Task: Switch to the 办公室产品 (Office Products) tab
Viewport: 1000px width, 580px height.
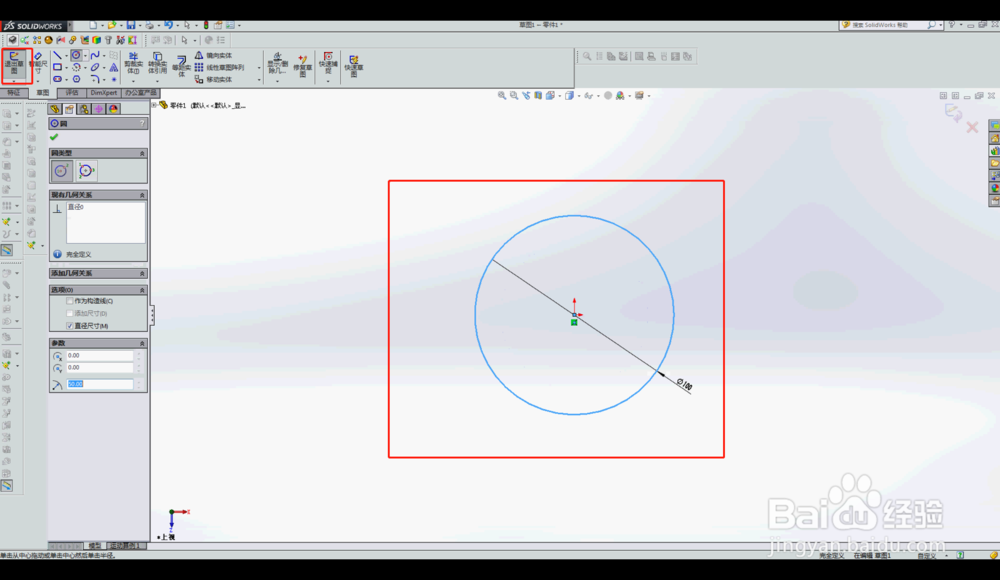Action: click(140, 93)
